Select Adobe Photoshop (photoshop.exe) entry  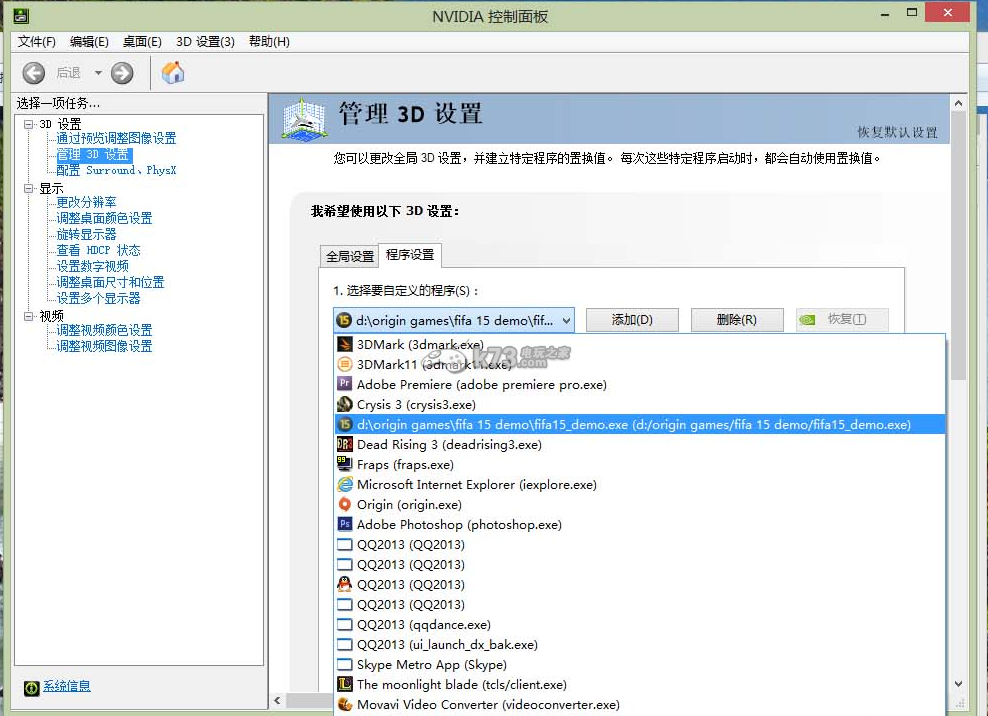(x=459, y=525)
